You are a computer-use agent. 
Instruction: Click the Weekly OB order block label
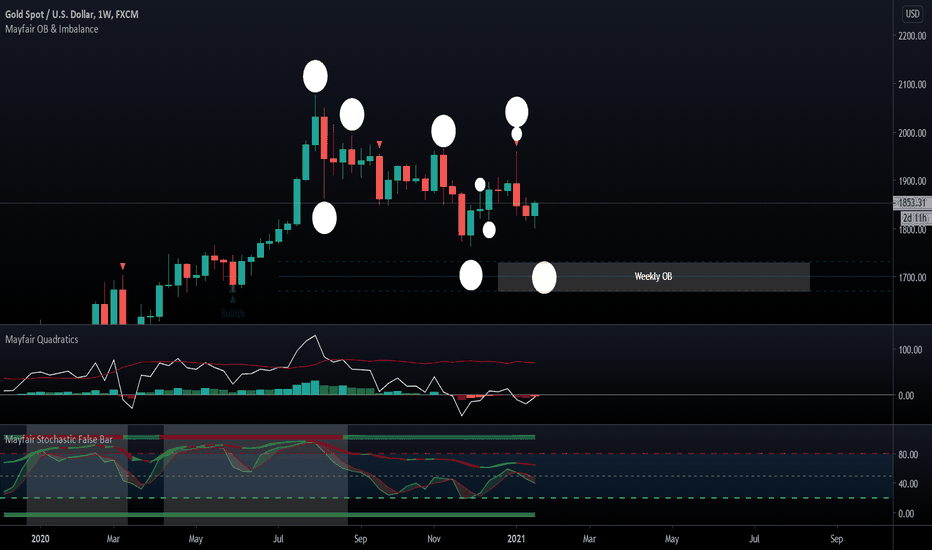(x=653, y=276)
